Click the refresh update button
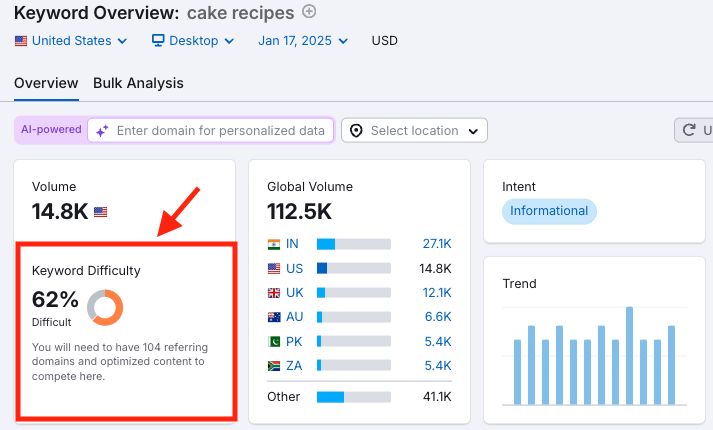The image size is (713, 430). click(693, 130)
